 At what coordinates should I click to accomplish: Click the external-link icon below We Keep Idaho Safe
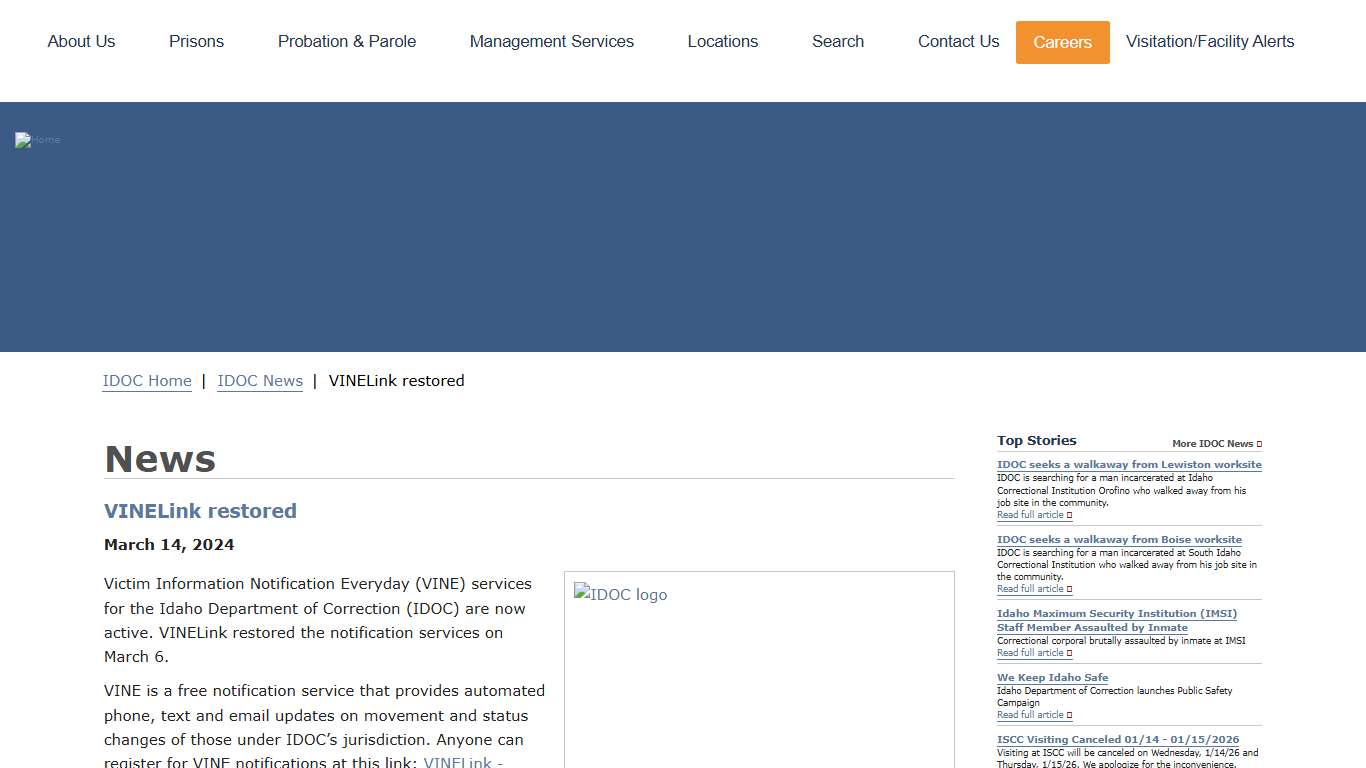point(1069,715)
